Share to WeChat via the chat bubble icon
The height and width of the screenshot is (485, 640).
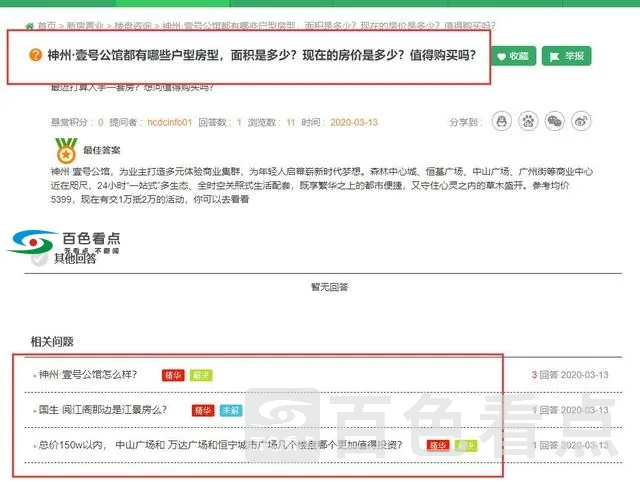(x=555, y=121)
